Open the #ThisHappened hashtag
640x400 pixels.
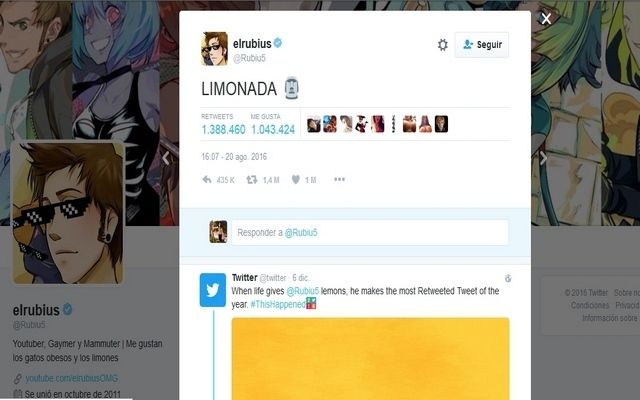click(x=278, y=304)
